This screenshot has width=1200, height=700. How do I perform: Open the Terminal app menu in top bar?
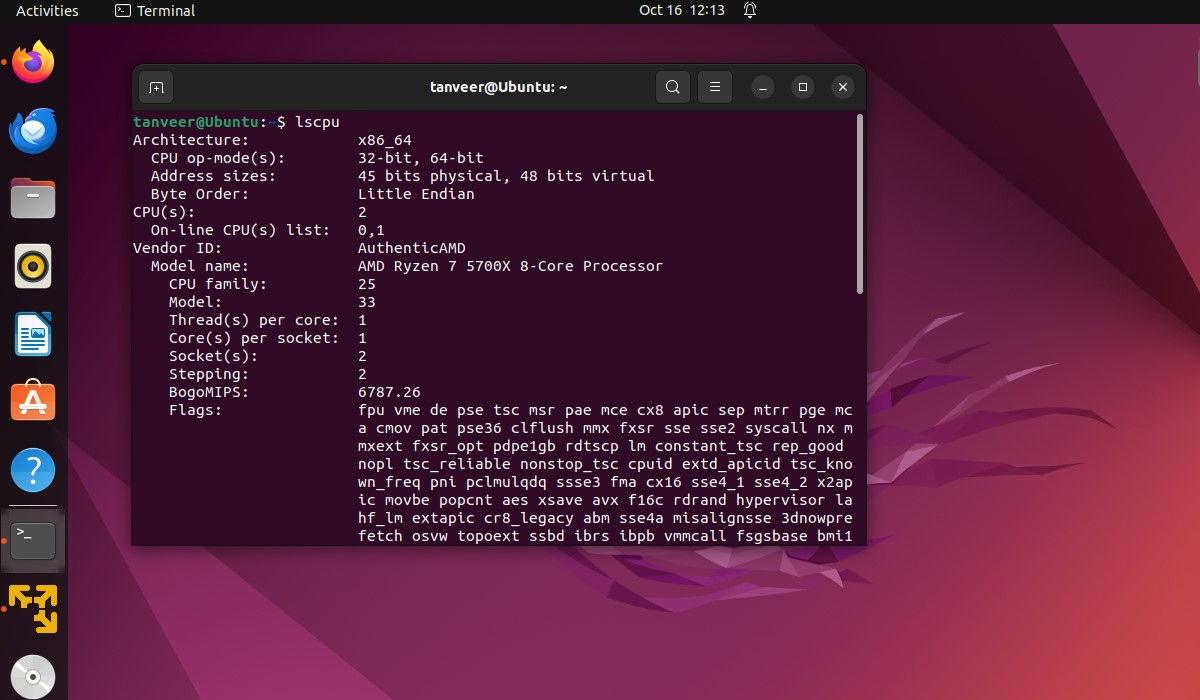point(155,11)
